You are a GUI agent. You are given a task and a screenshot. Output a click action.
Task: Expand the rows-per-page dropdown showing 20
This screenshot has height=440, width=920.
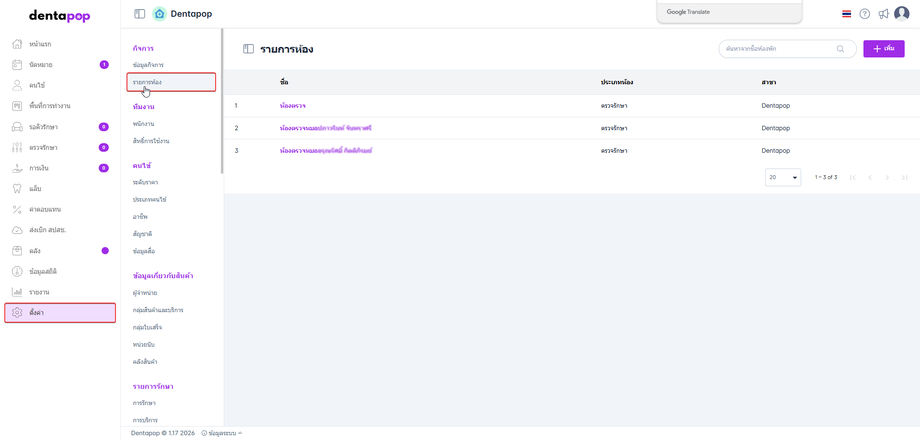tap(783, 177)
